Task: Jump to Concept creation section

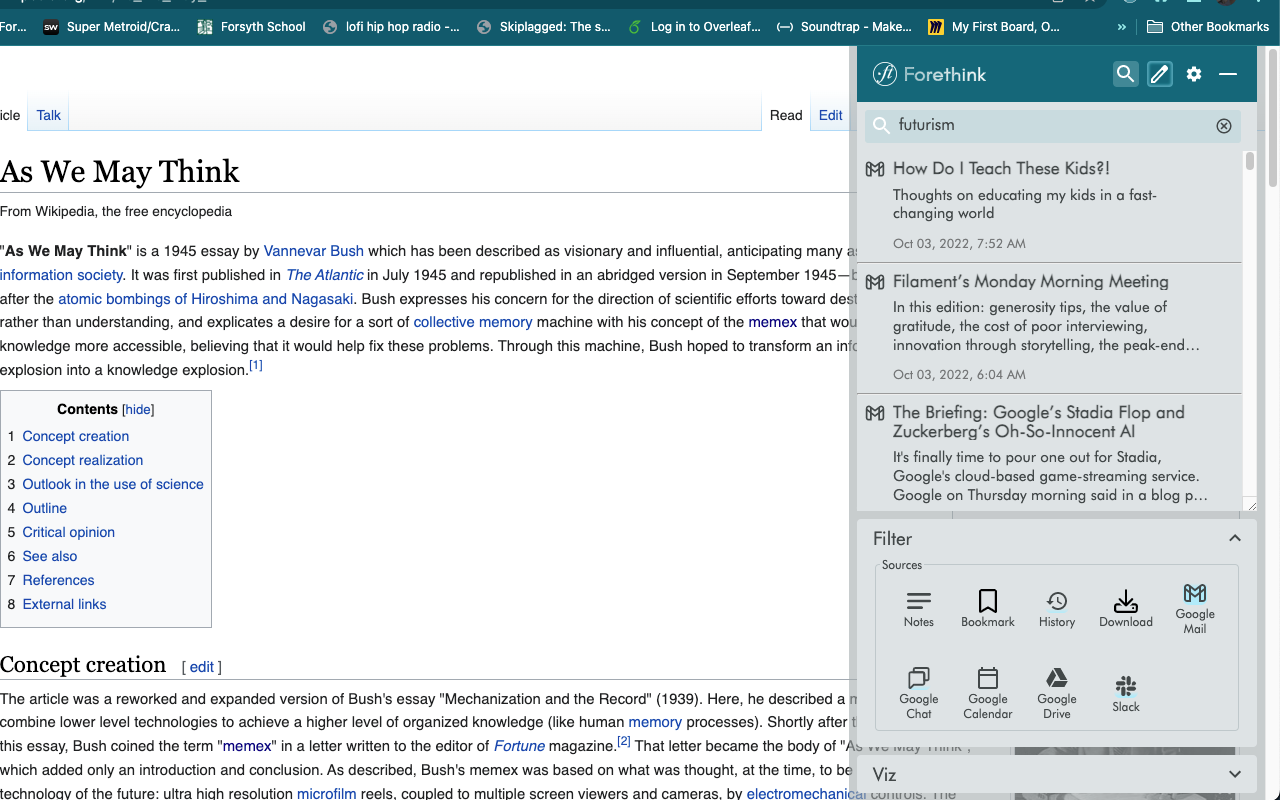Action: click(x=76, y=436)
